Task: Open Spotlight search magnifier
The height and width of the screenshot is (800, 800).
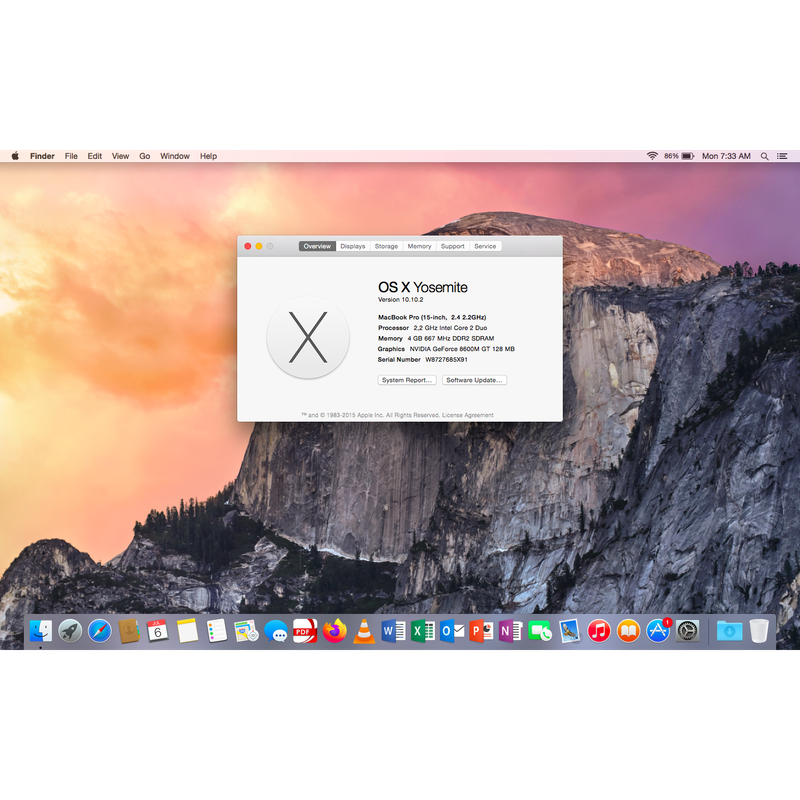Action: [764, 156]
